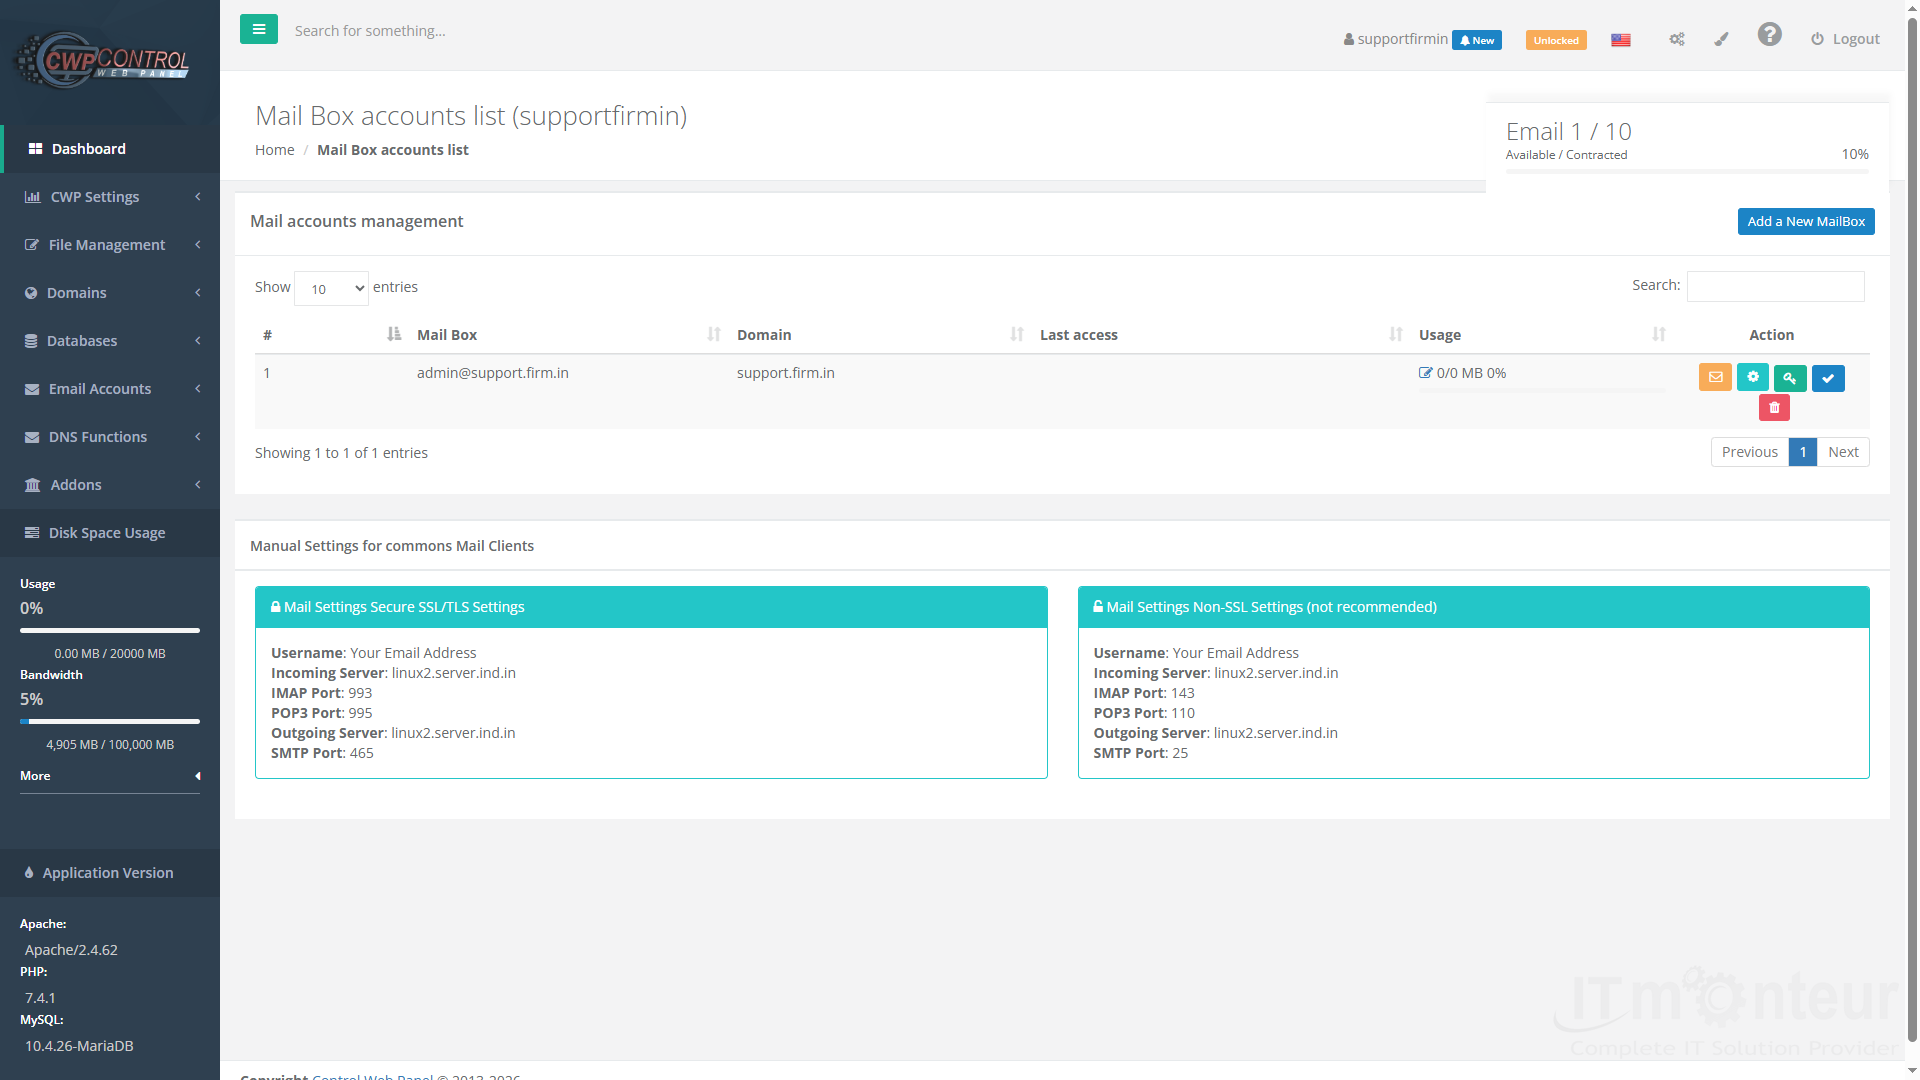The width and height of the screenshot is (1920, 1080).
Task: Click the Application Version flame icon
Action: (x=29, y=873)
